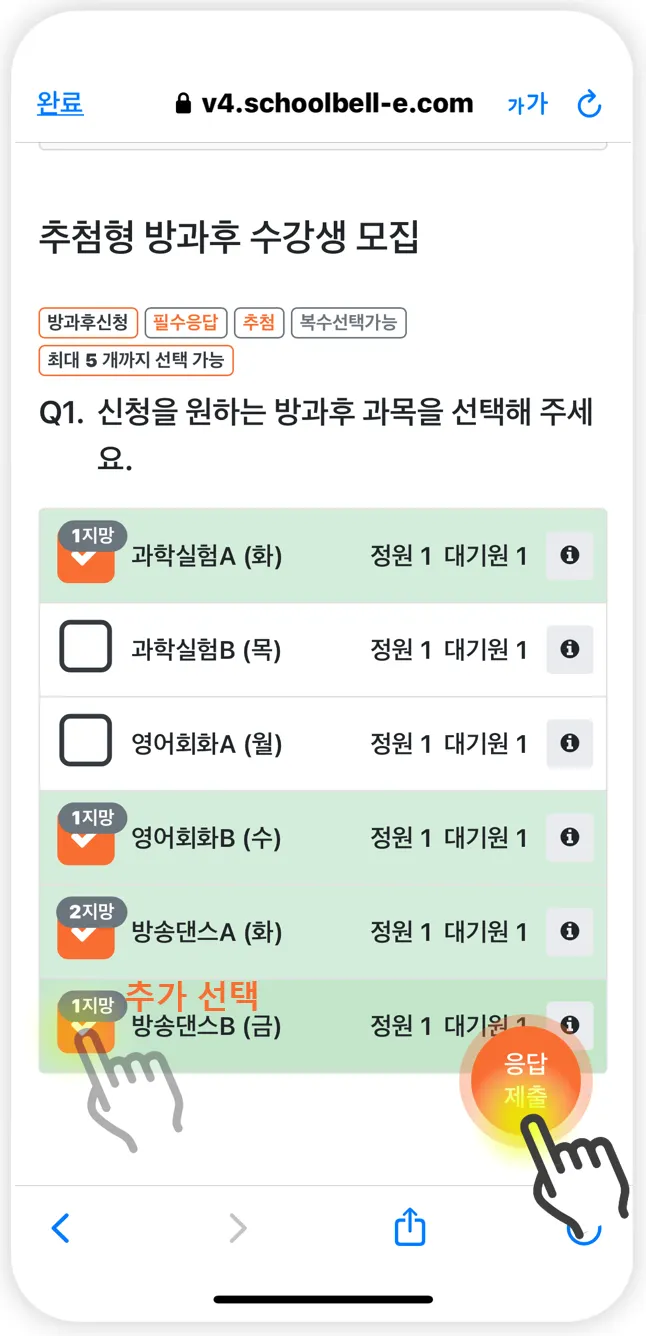Tap the forward chevron in bottom toolbar
This screenshot has height=1336, width=646.
[237, 1228]
